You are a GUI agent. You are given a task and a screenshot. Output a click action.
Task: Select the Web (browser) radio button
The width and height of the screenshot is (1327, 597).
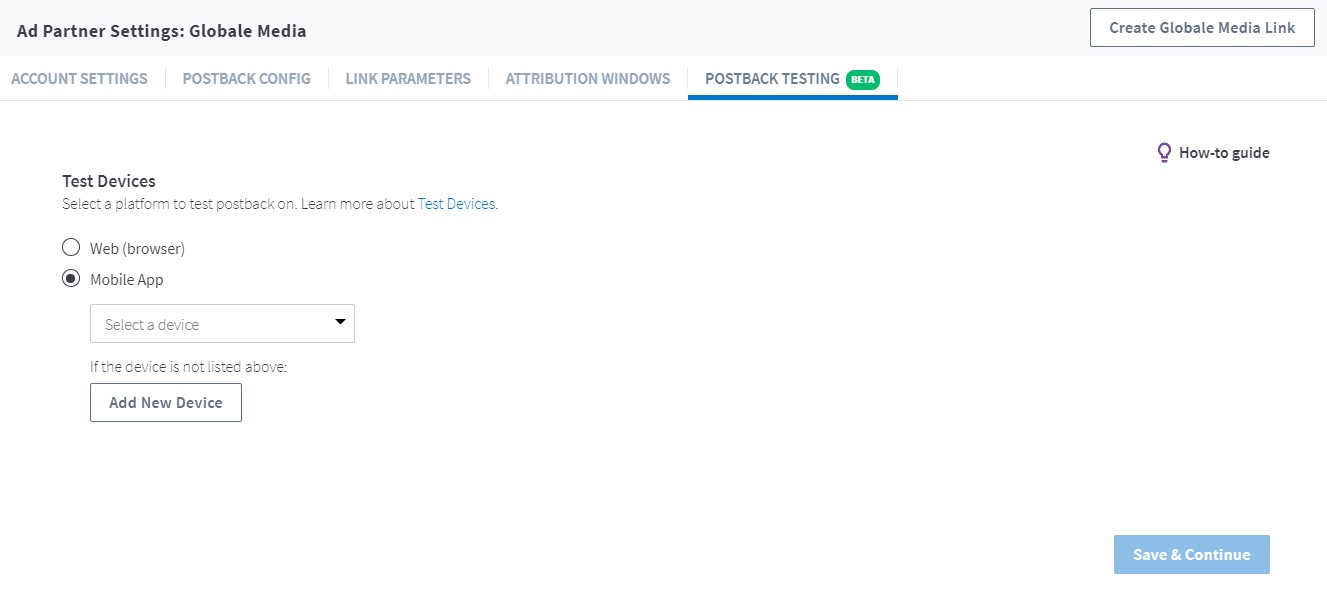tap(71, 248)
